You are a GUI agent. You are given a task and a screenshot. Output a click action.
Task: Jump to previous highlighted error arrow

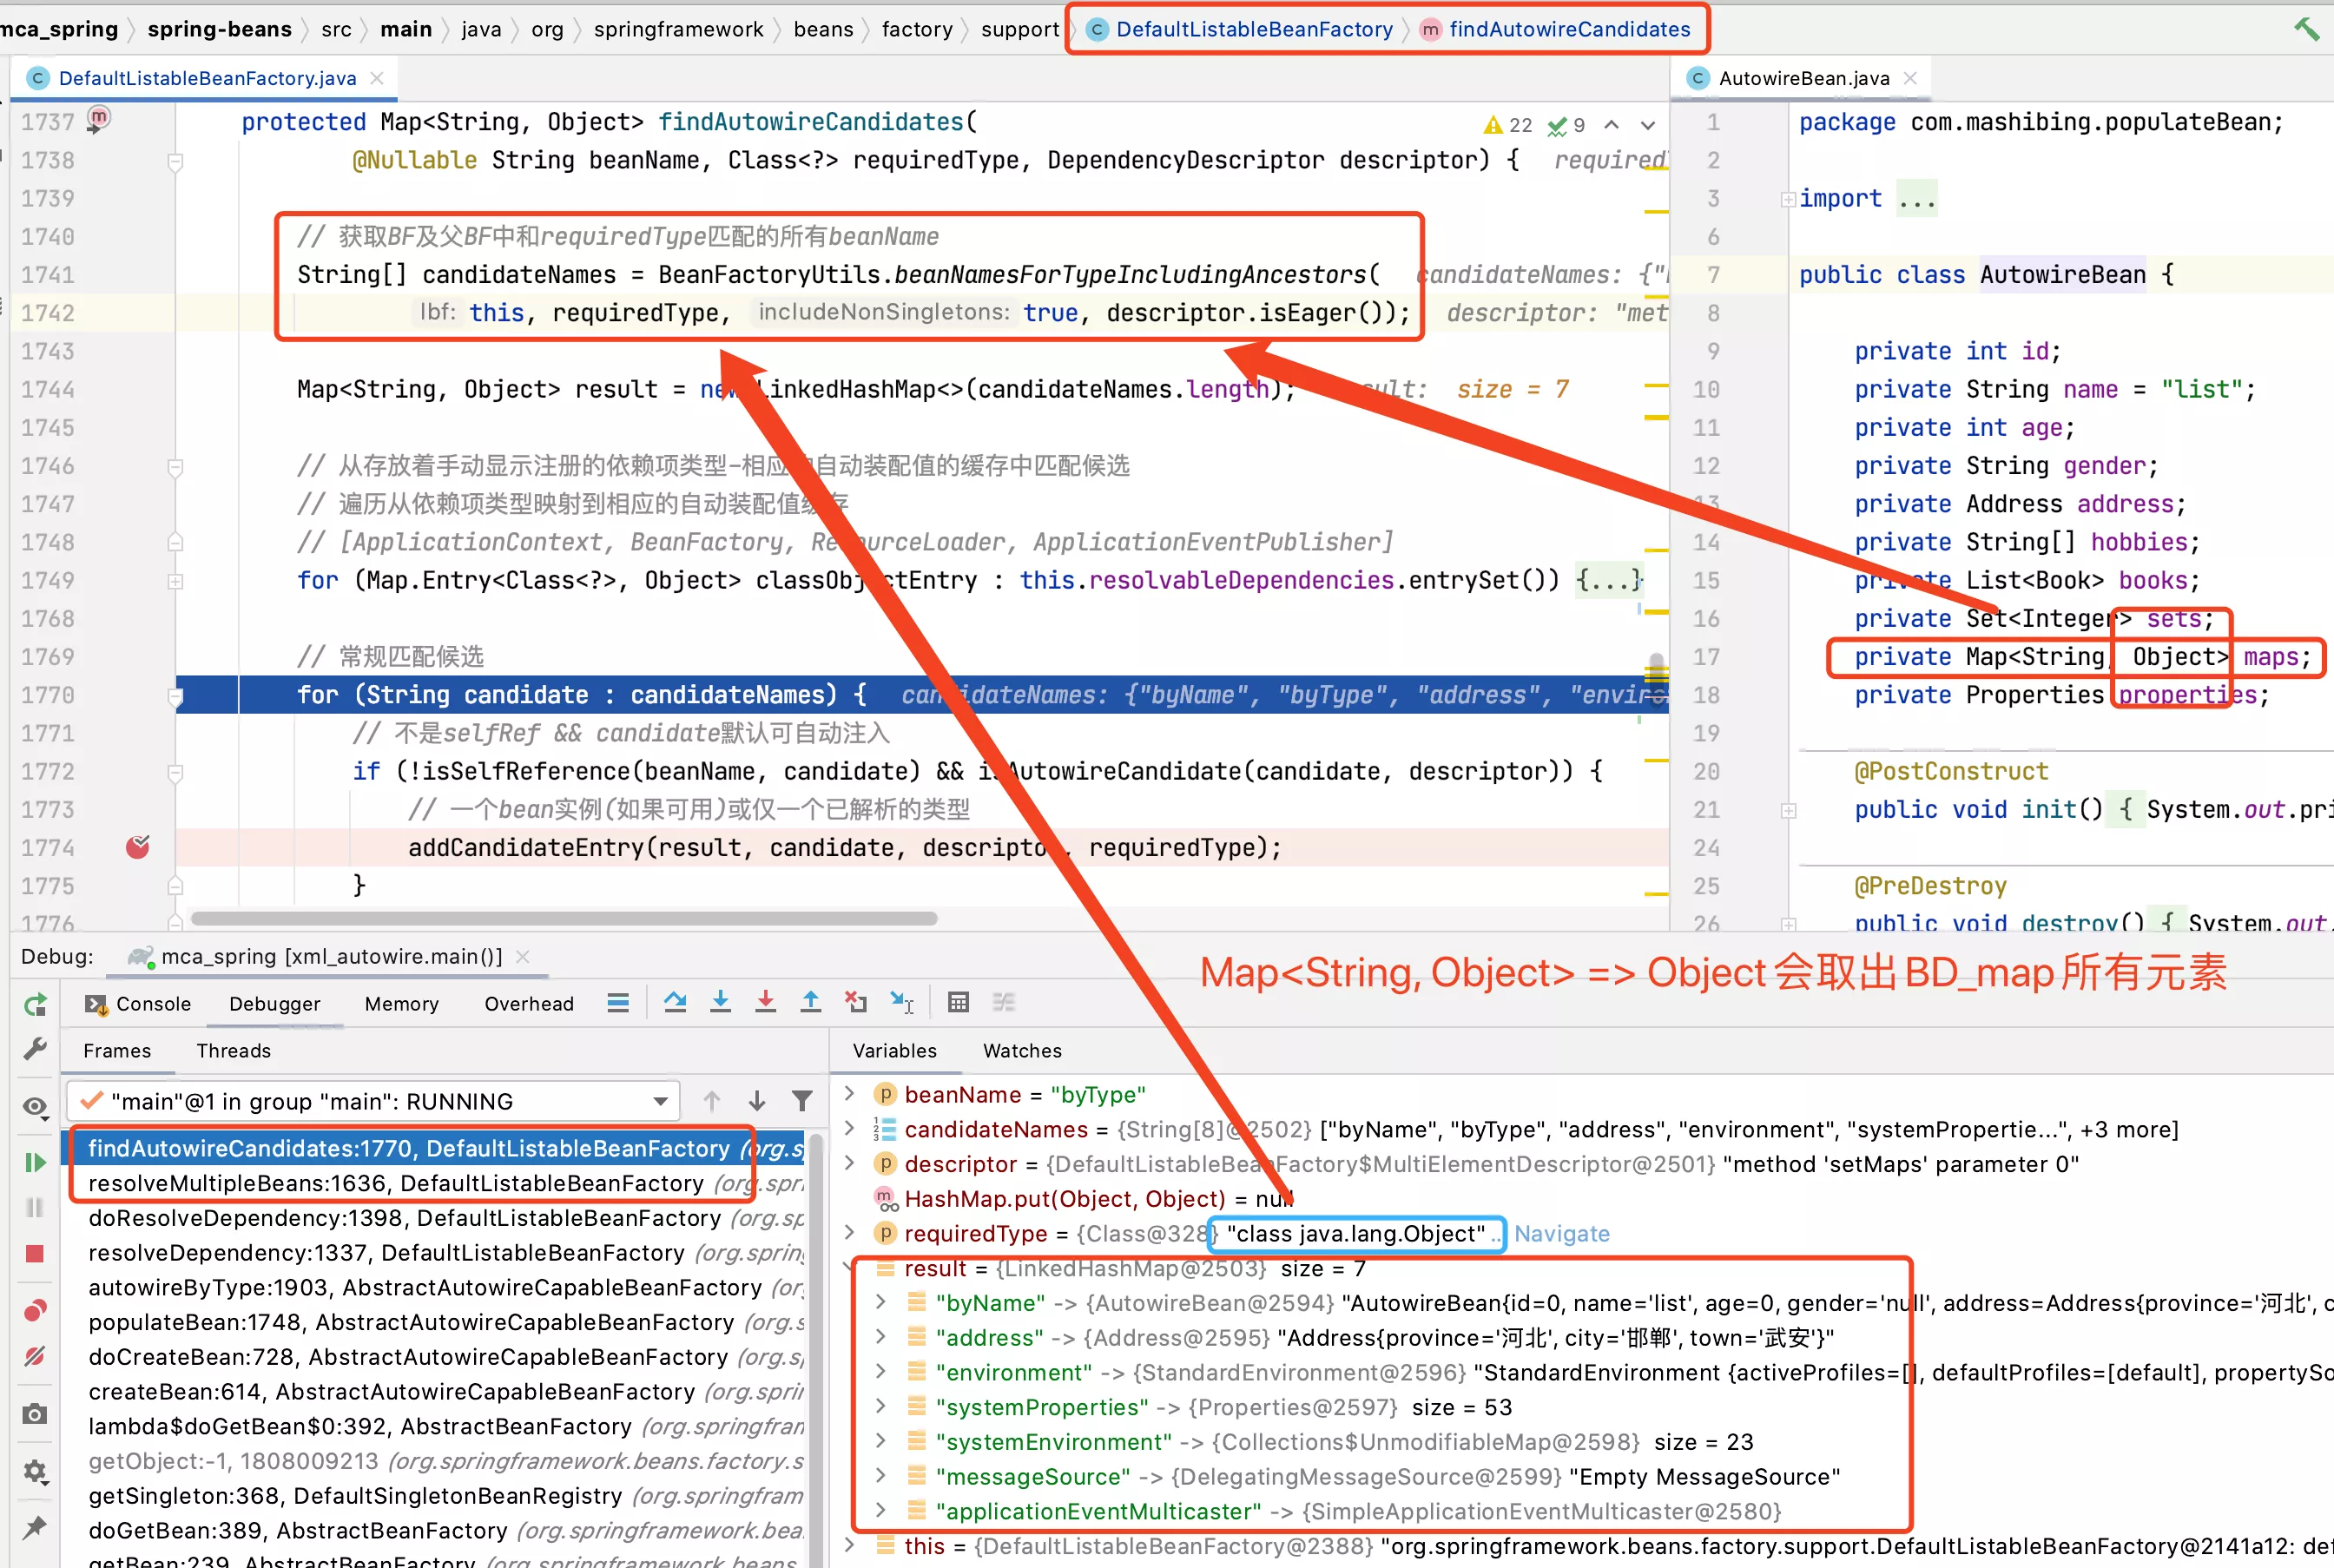click(x=1612, y=125)
